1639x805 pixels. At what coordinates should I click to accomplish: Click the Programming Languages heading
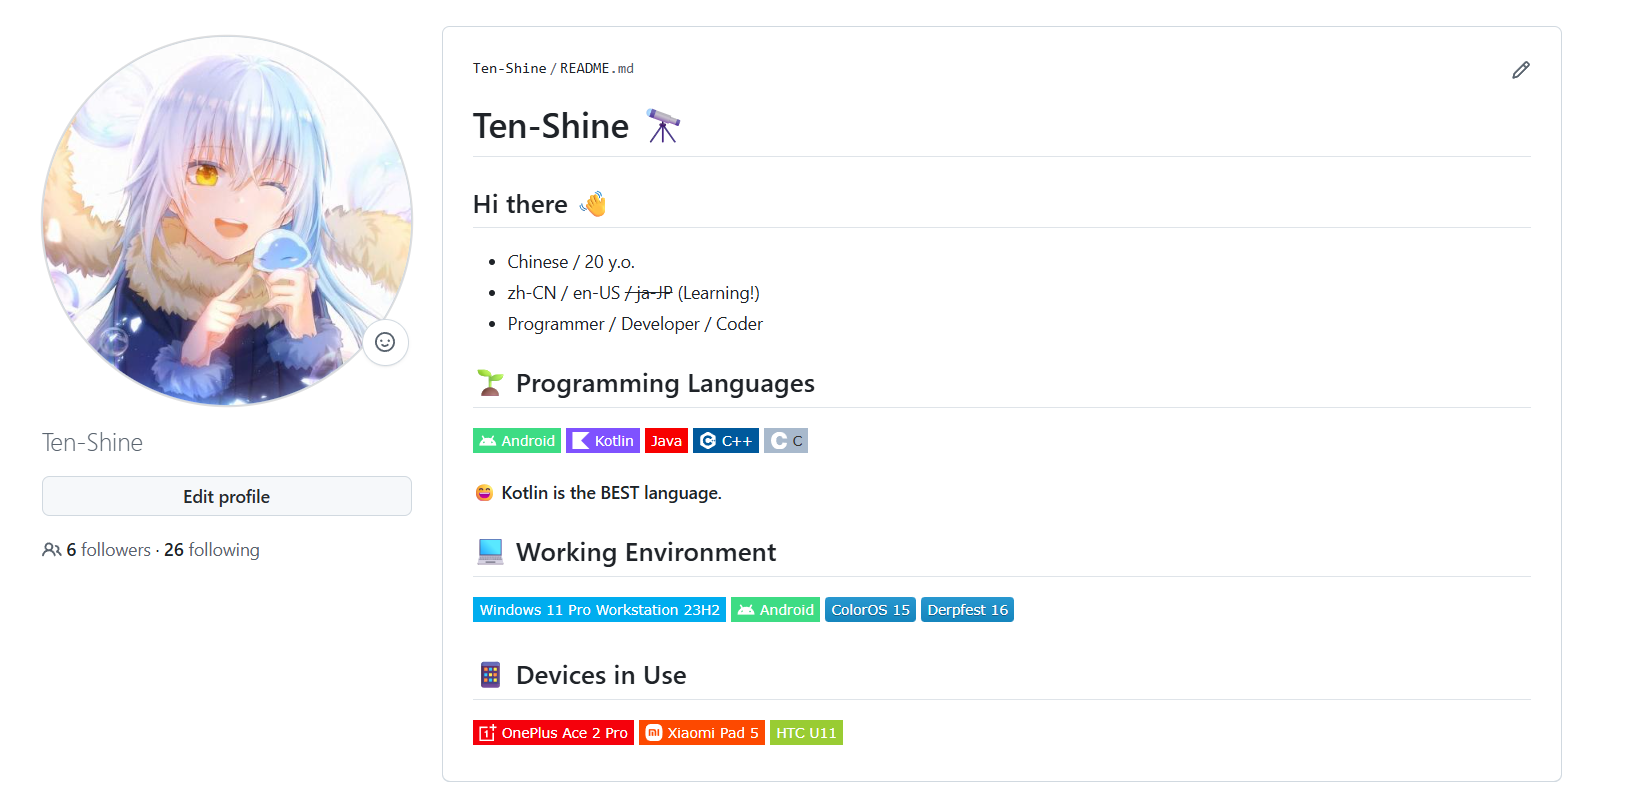click(x=665, y=383)
